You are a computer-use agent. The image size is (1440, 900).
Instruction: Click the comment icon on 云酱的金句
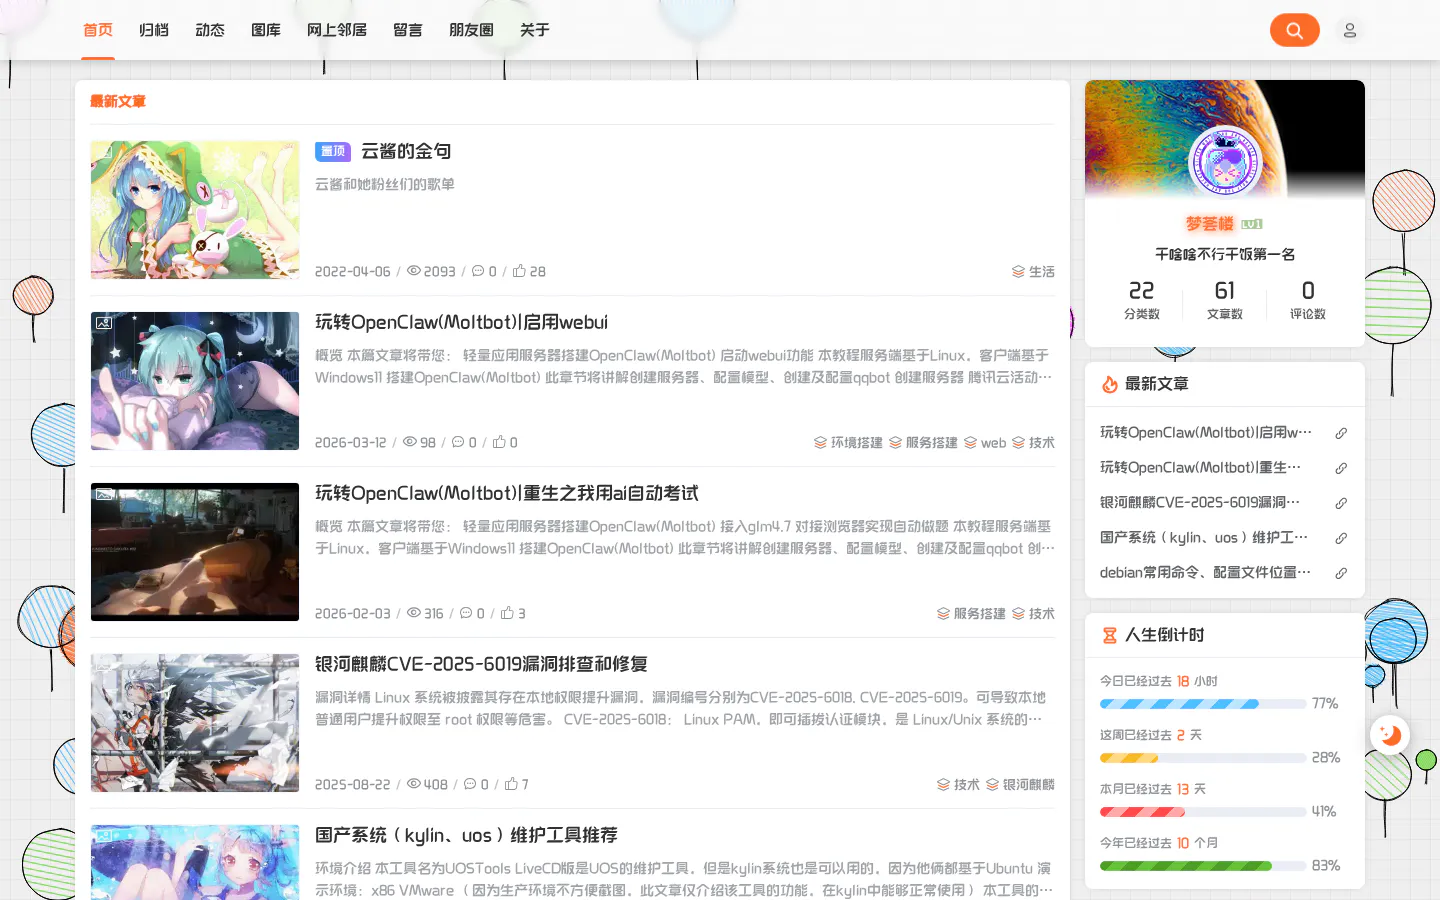point(478,271)
